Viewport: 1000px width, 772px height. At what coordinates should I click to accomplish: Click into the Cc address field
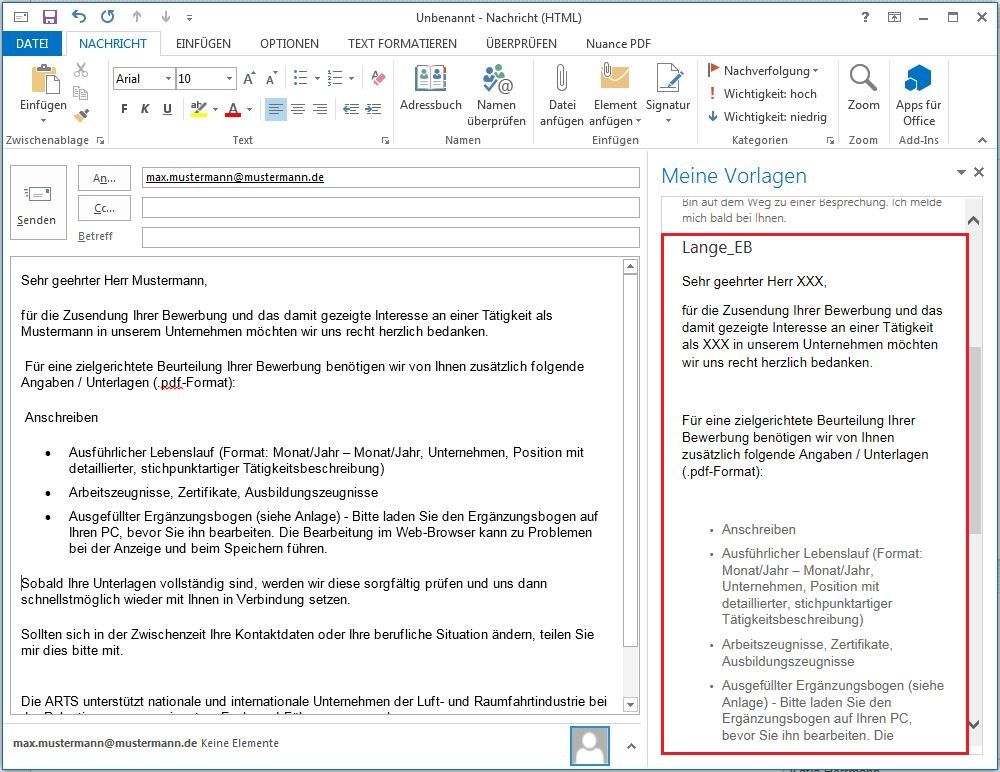pyautogui.click(x=390, y=207)
